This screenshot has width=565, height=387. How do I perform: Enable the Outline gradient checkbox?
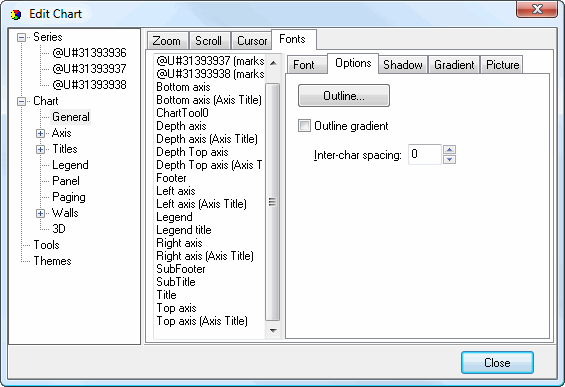click(304, 126)
